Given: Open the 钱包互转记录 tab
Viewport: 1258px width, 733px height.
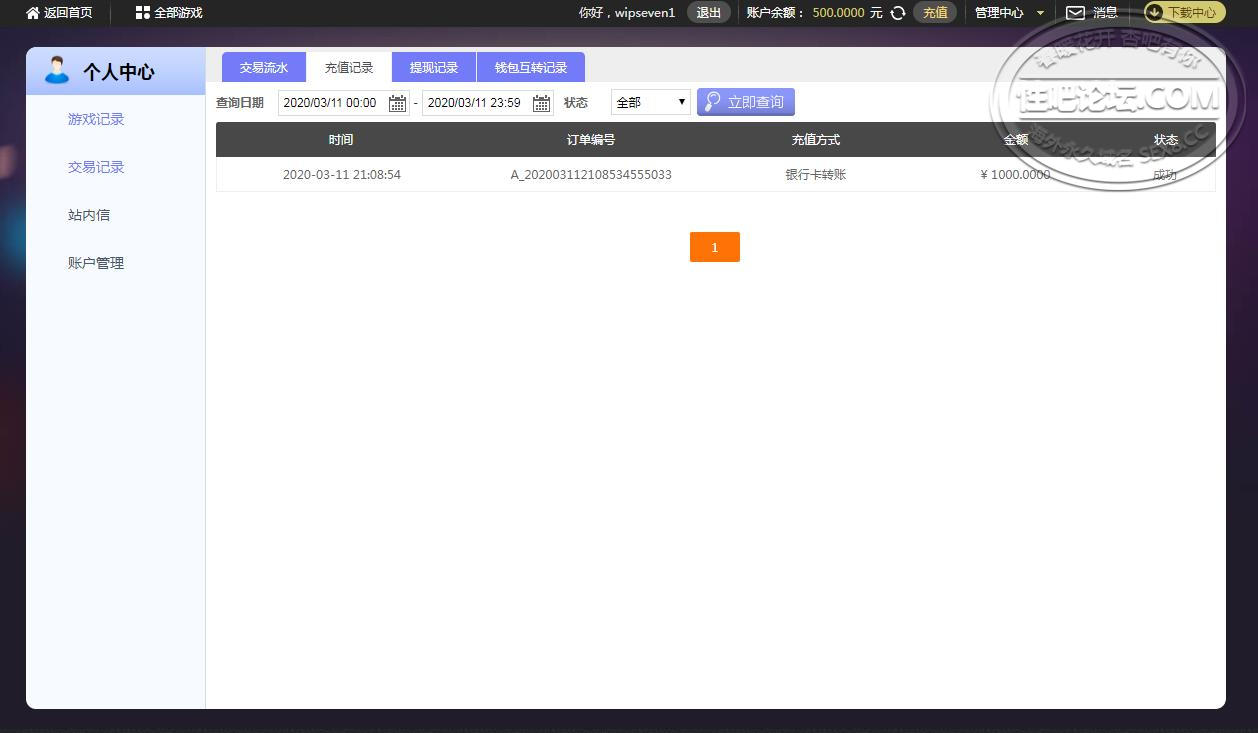Looking at the screenshot, I should (531, 67).
